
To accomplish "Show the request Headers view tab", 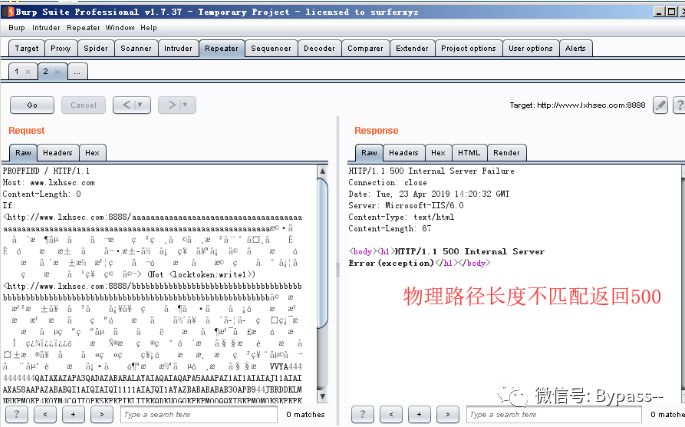I will (58, 153).
